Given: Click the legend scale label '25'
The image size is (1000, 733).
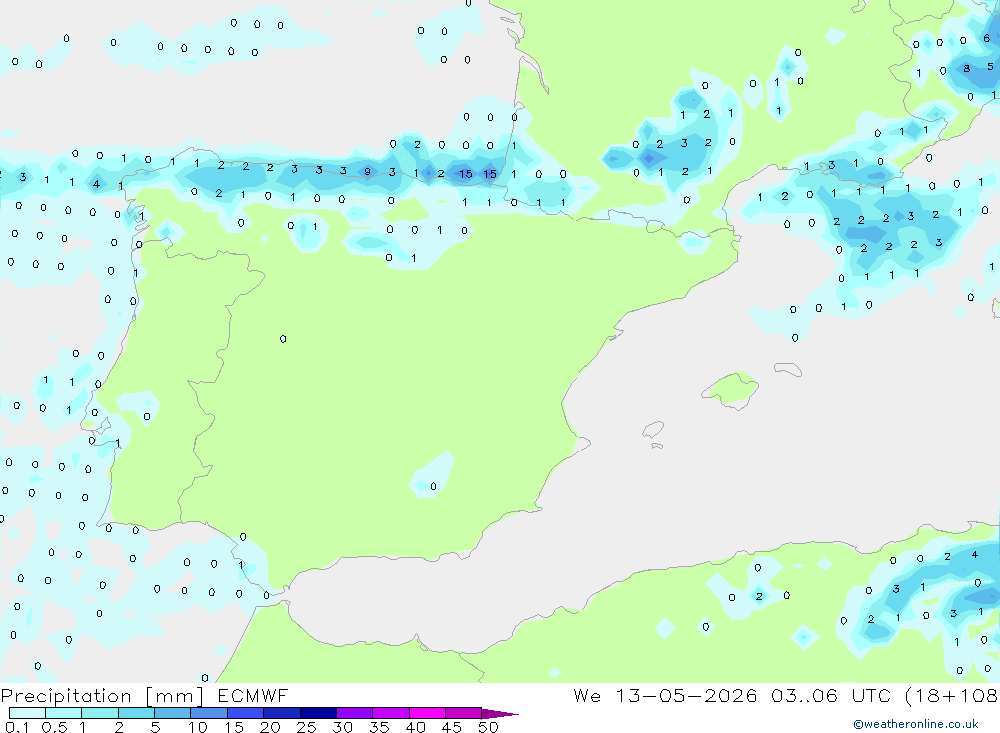Looking at the screenshot, I should [306, 727].
